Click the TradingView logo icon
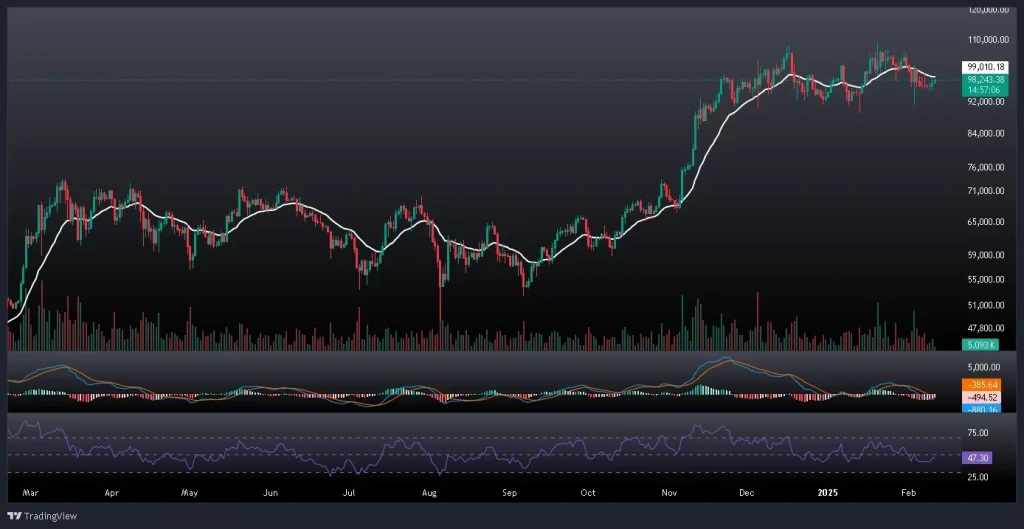This screenshot has width=1024, height=529. tap(14, 517)
